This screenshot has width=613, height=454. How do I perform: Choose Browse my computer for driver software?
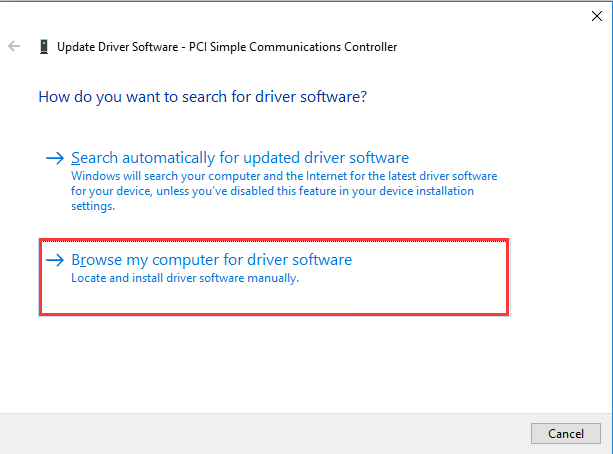(274, 277)
